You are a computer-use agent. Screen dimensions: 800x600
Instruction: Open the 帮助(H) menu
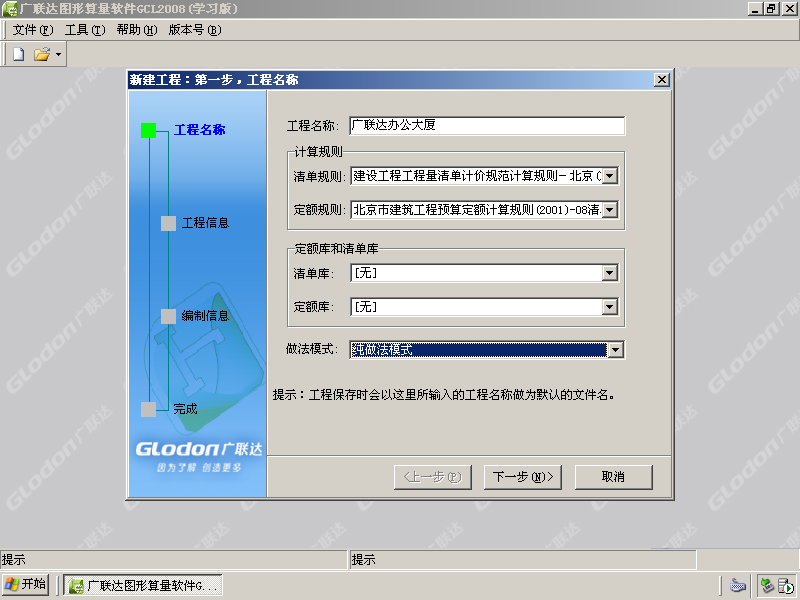tap(137, 30)
